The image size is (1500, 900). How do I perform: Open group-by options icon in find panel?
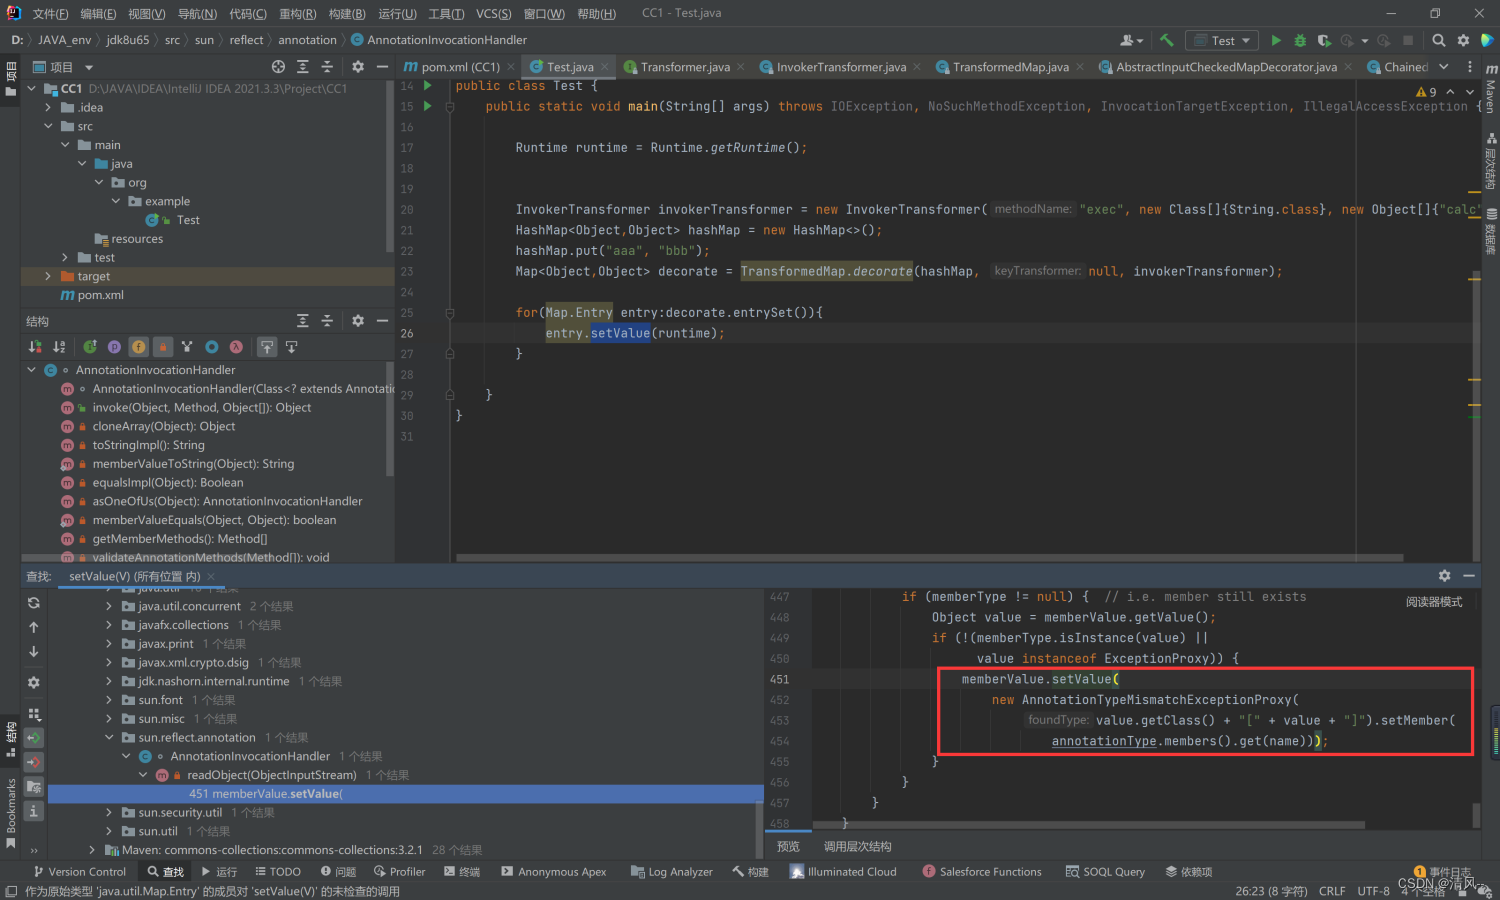[x=34, y=714]
